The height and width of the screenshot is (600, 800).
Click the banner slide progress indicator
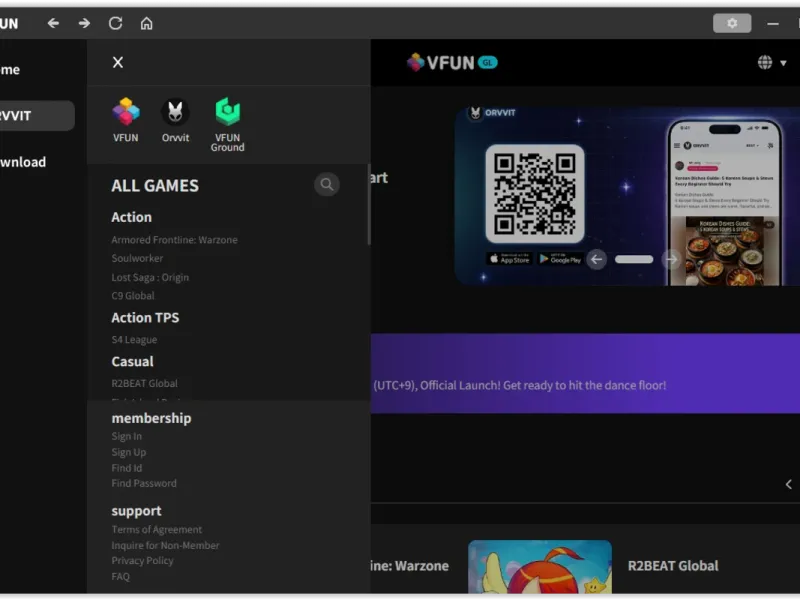click(x=634, y=259)
